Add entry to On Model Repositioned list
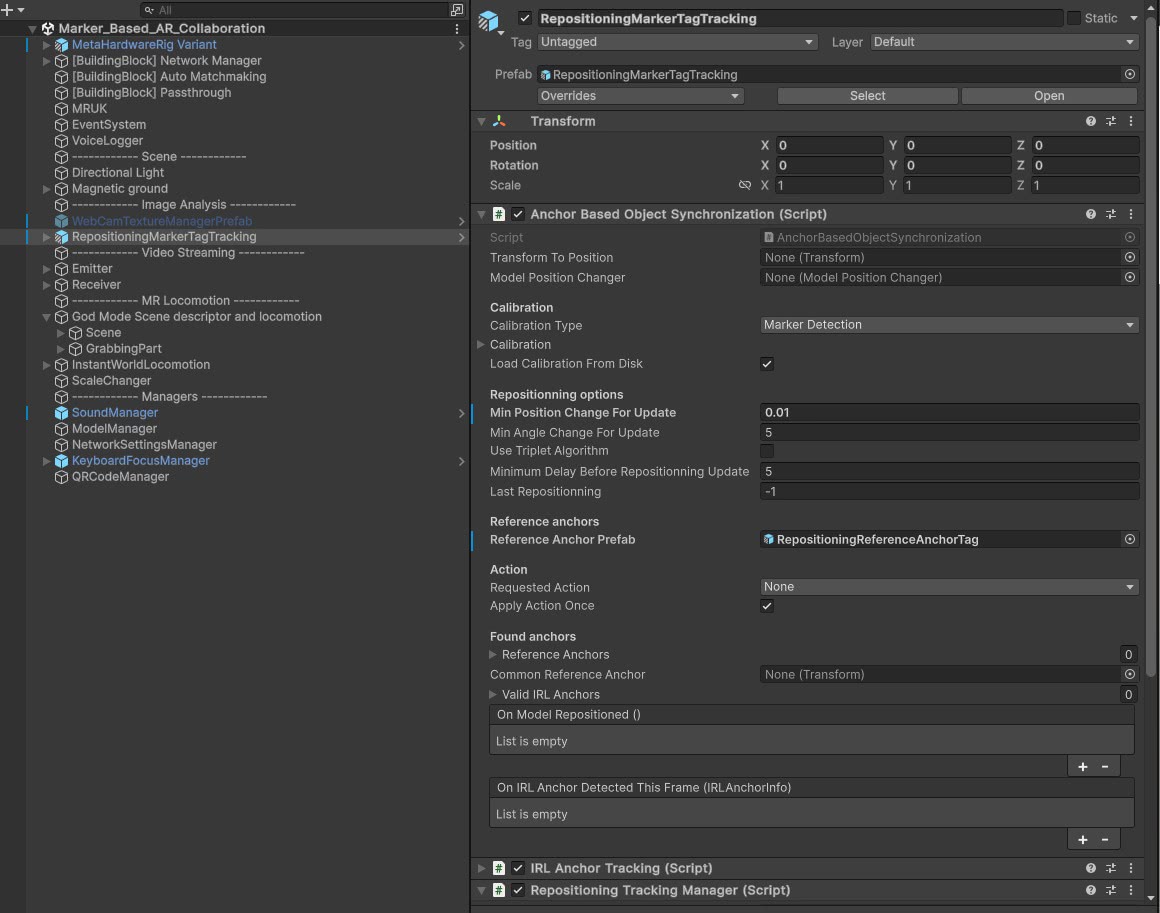This screenshot has height=913, width=1160. [1083, 766]
